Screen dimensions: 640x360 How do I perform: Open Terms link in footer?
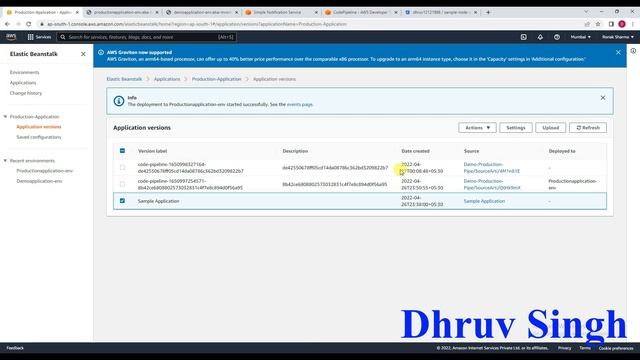coord(585,348)
